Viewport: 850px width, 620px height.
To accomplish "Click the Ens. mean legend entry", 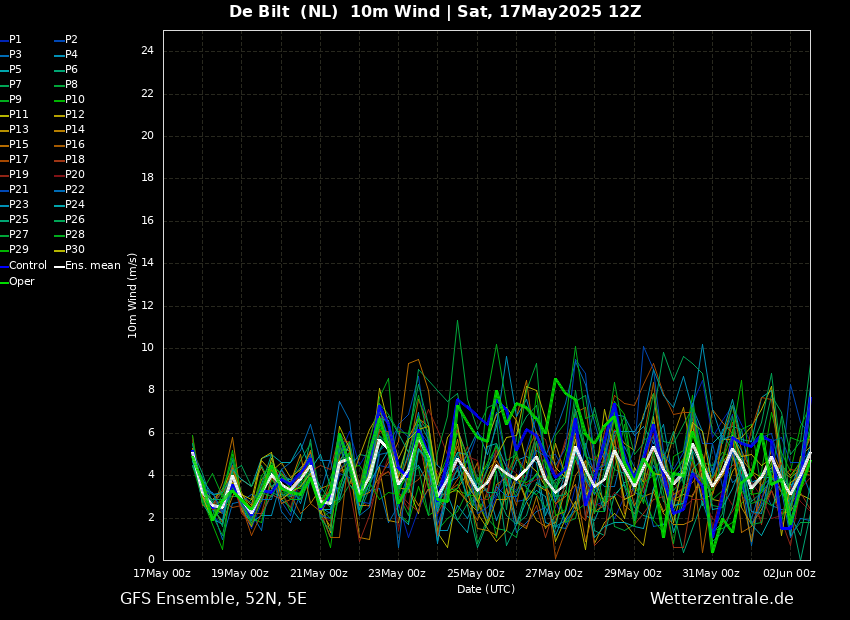I will click(x=92, y=266).
